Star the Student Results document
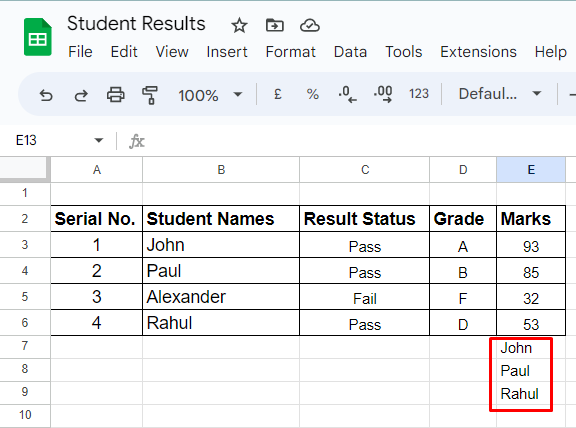The width and height of the screenshot is (576, 428). (x=239, y=26)
